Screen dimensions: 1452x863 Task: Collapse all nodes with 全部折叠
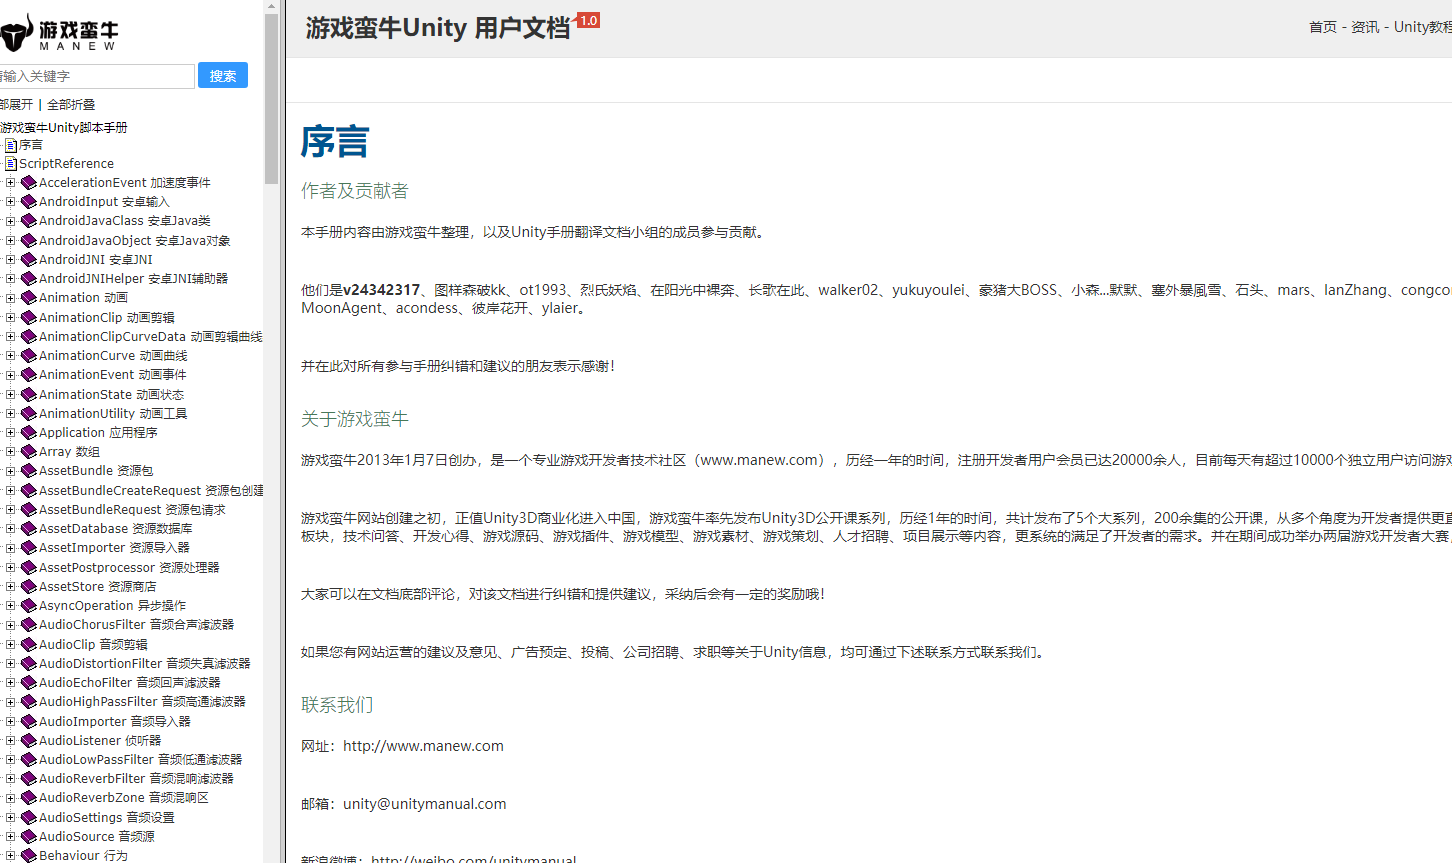pos(71,105)
